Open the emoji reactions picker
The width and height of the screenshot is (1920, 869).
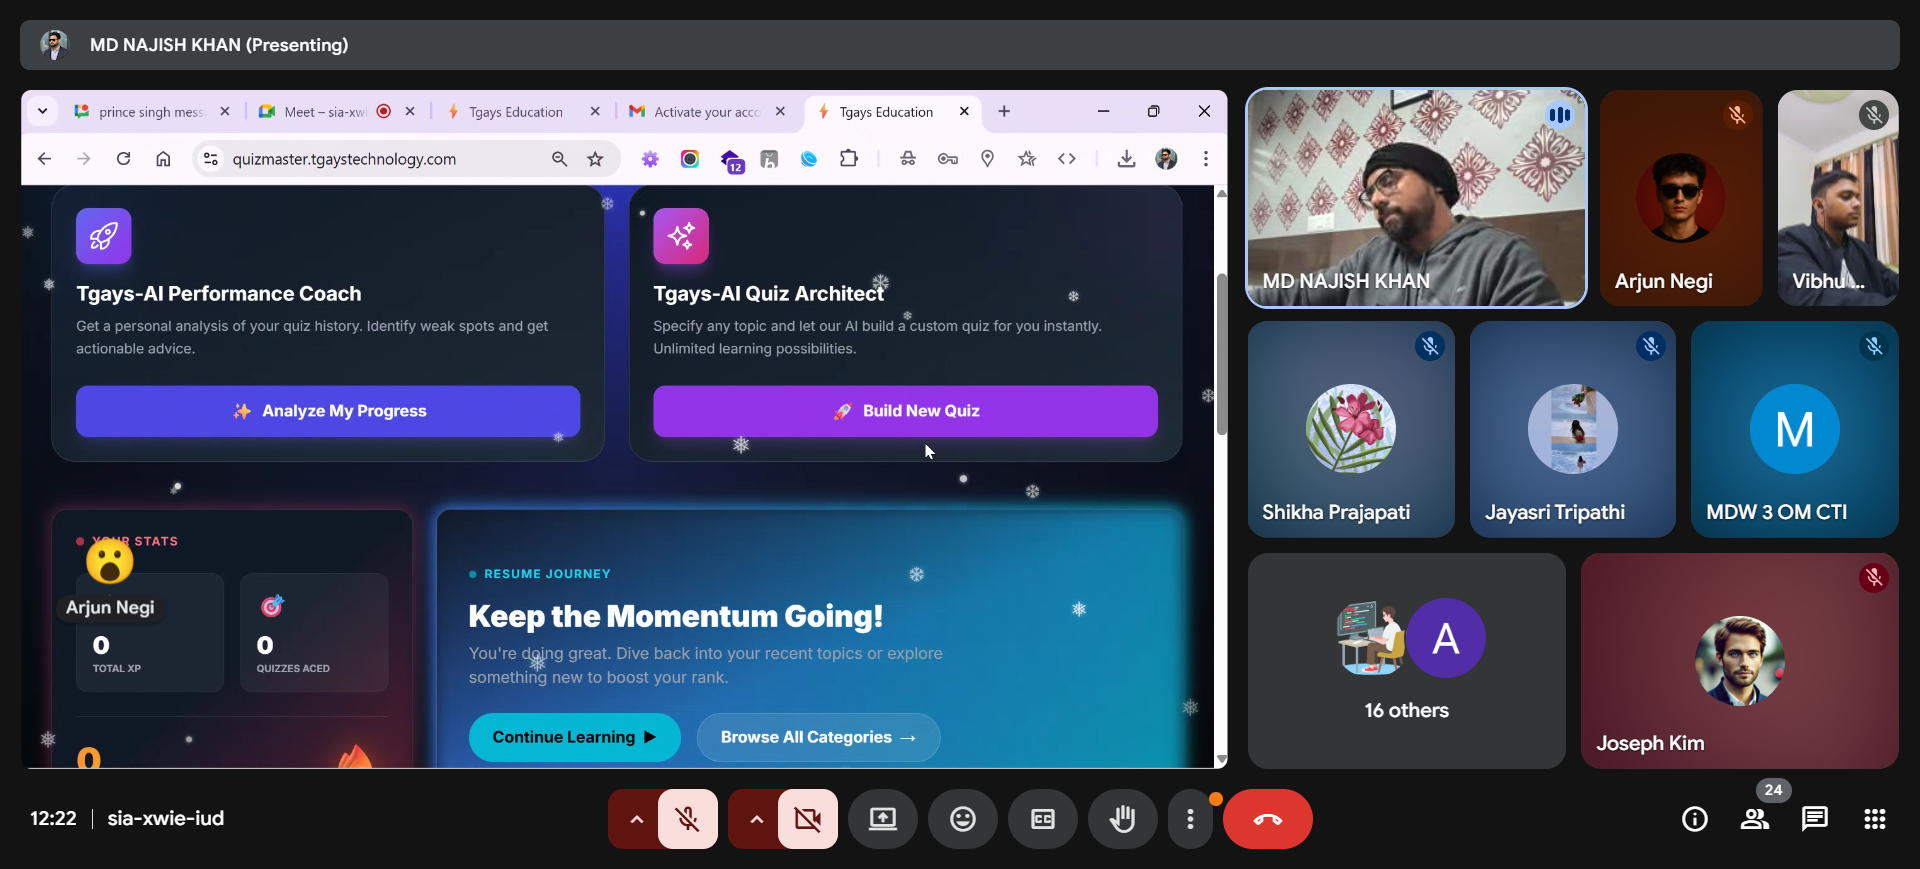tap(963, 819)
